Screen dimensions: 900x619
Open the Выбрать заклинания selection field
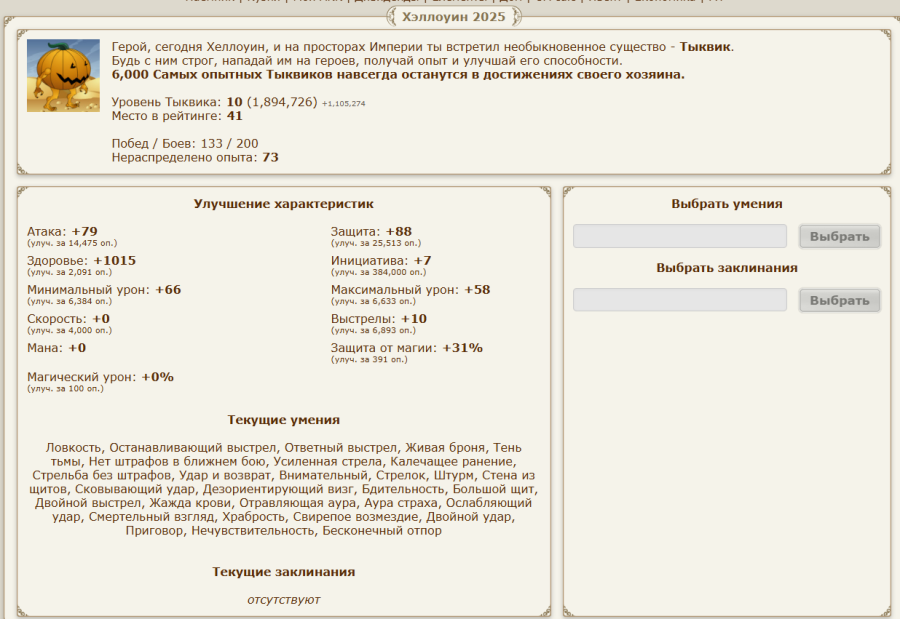coord(679,300)
